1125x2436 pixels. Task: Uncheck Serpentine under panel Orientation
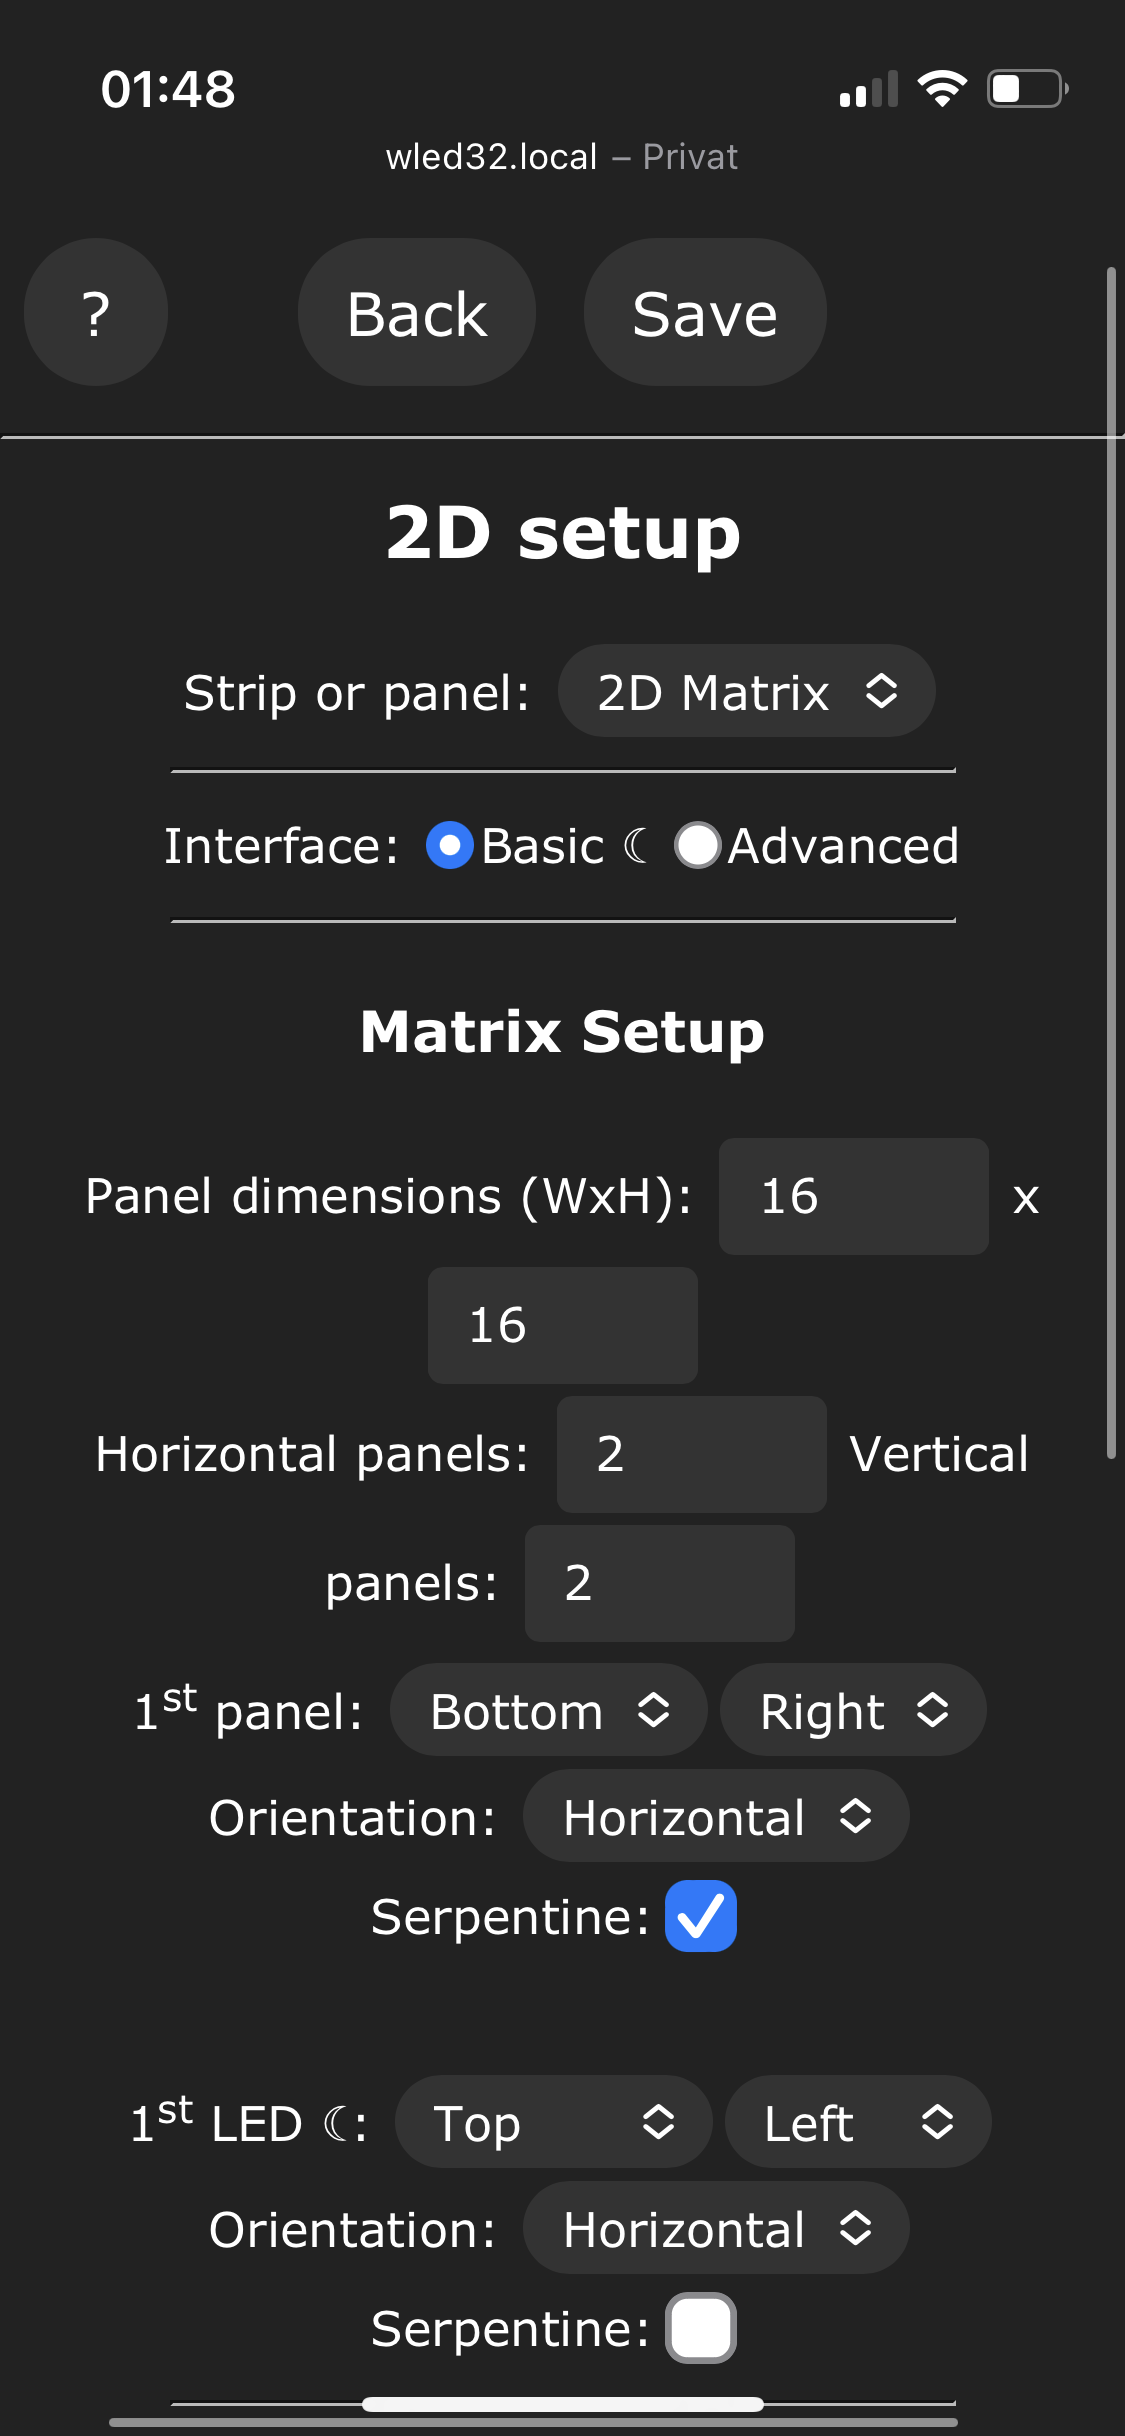click(x=700, y=1914)
